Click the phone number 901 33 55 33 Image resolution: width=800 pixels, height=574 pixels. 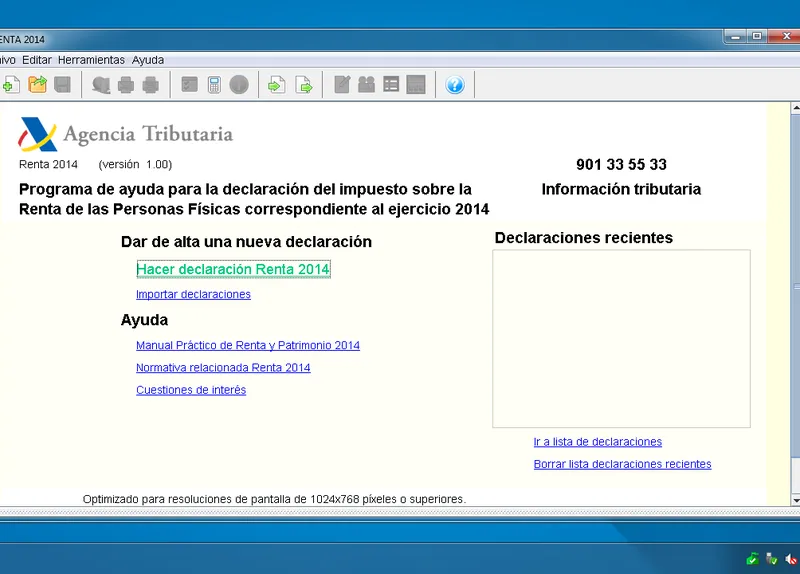(621, 164)
